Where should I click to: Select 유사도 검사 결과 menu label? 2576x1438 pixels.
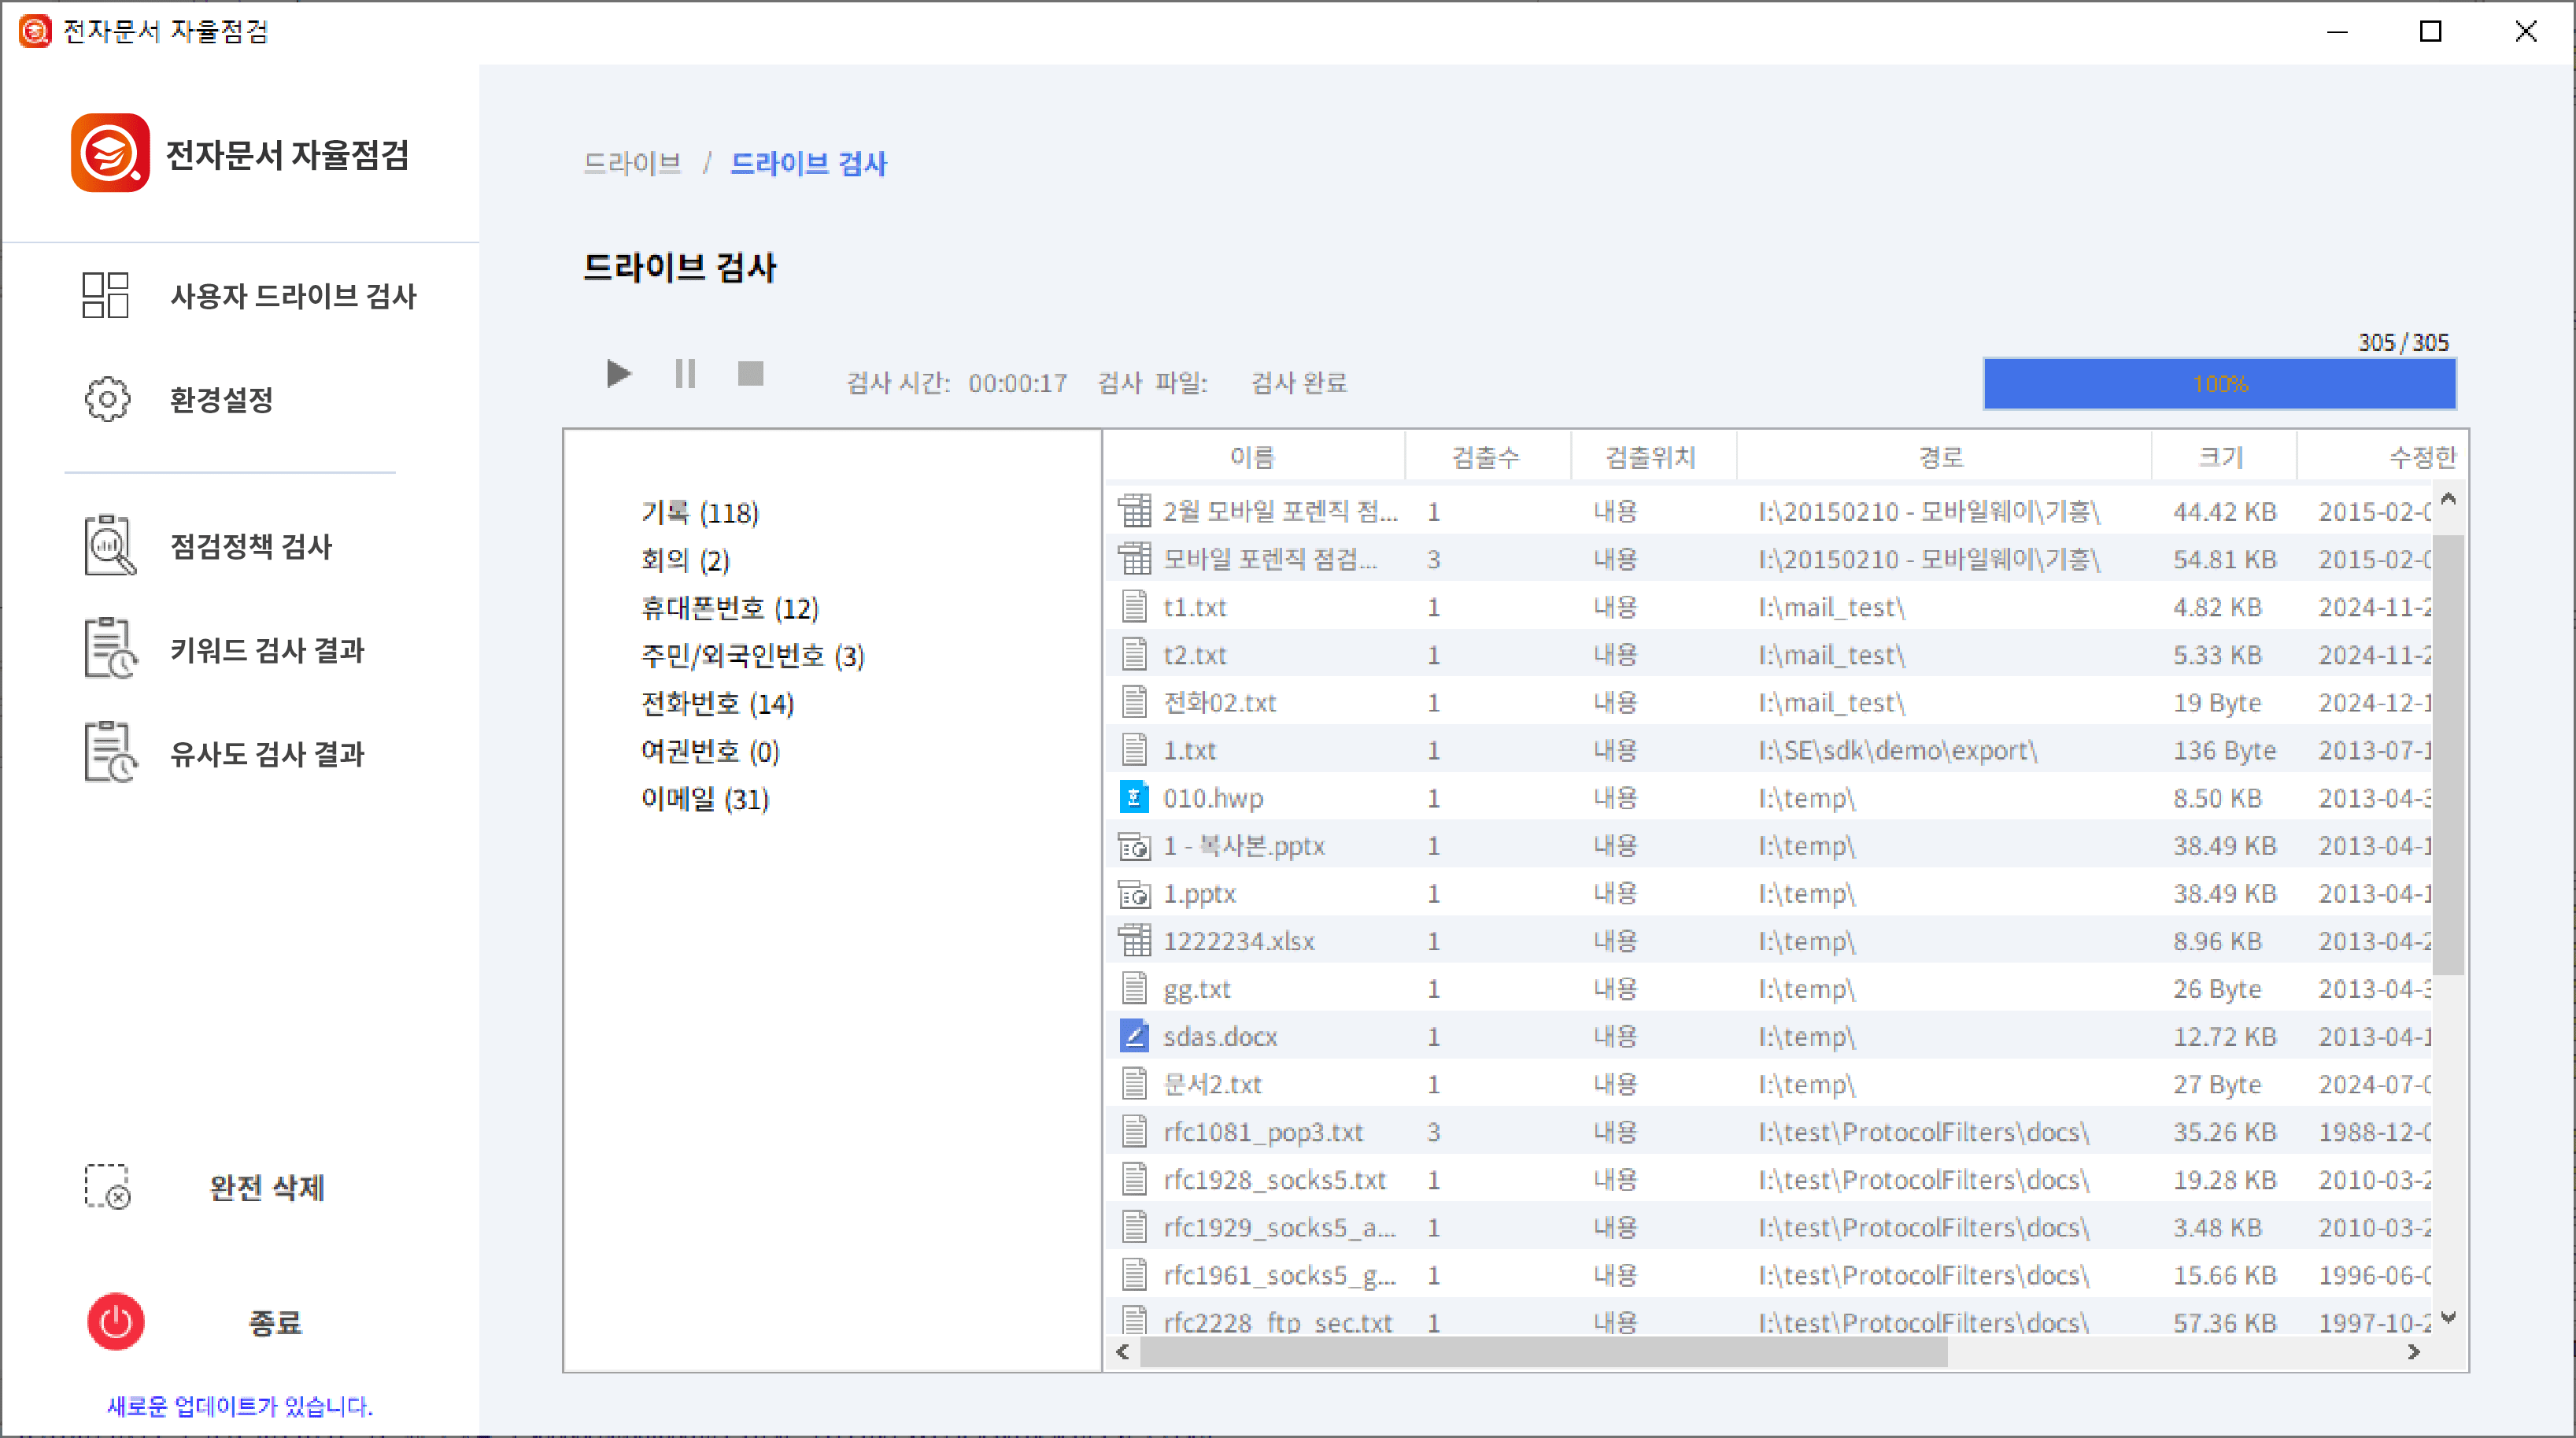tap(267, 754)
